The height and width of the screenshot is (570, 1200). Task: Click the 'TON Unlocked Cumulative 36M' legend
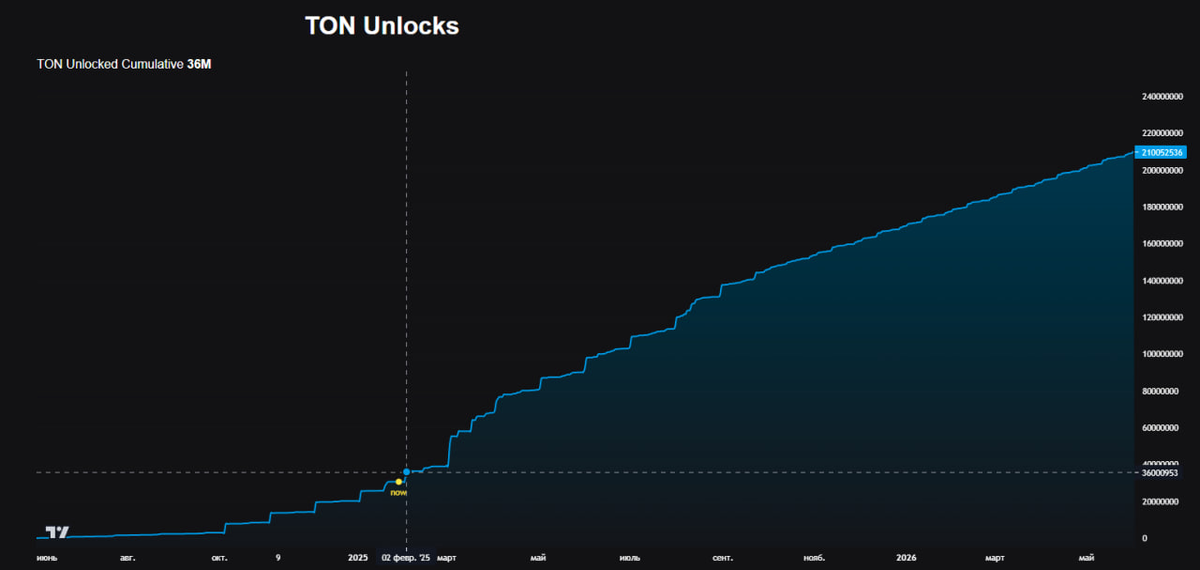click(125, 64)
